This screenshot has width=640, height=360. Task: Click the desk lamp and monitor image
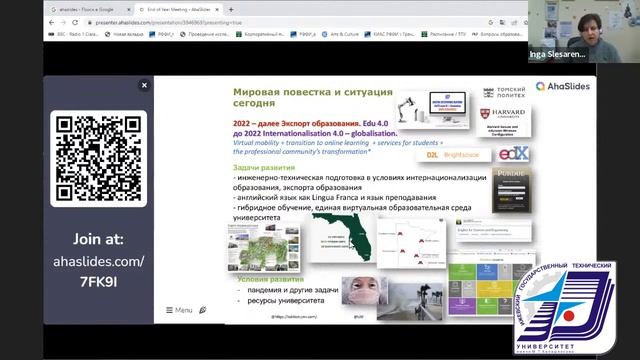433,109
